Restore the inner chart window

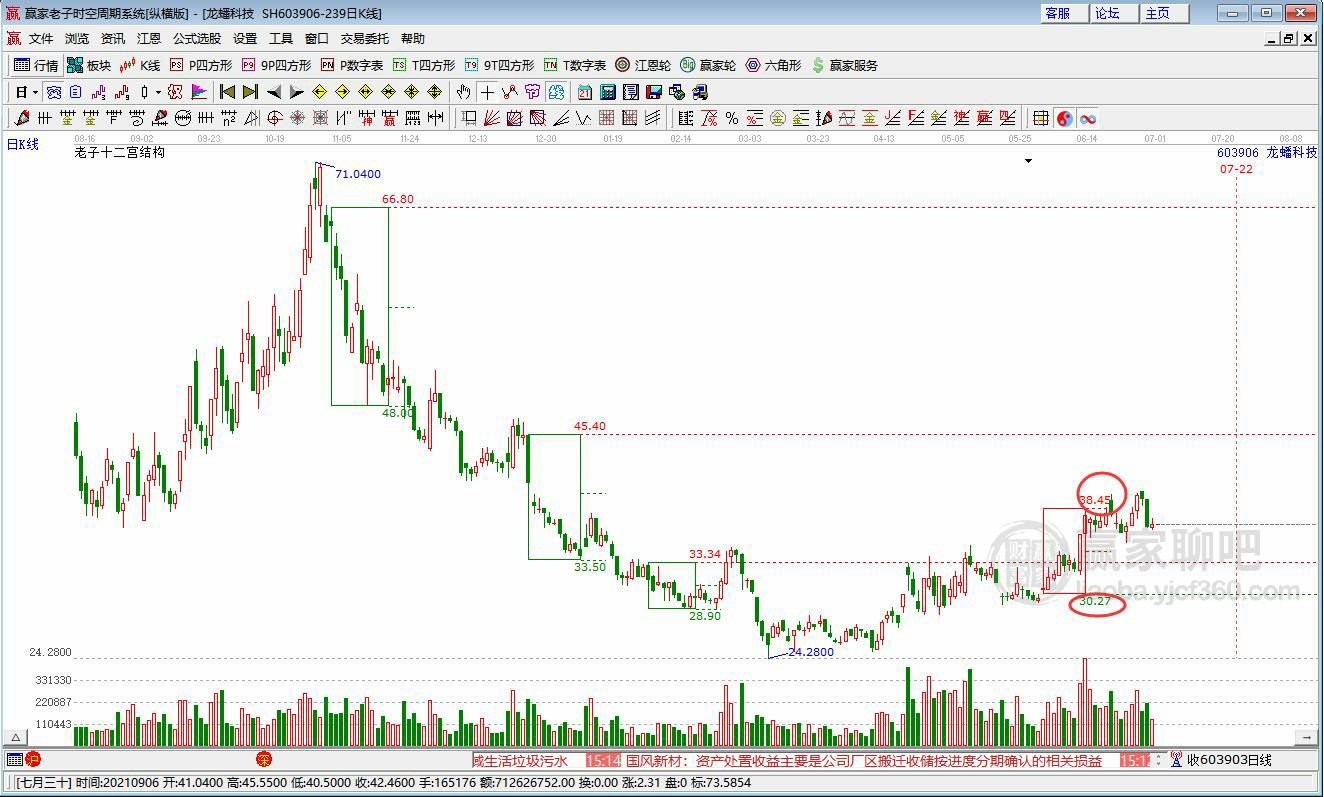point(1288,38)
